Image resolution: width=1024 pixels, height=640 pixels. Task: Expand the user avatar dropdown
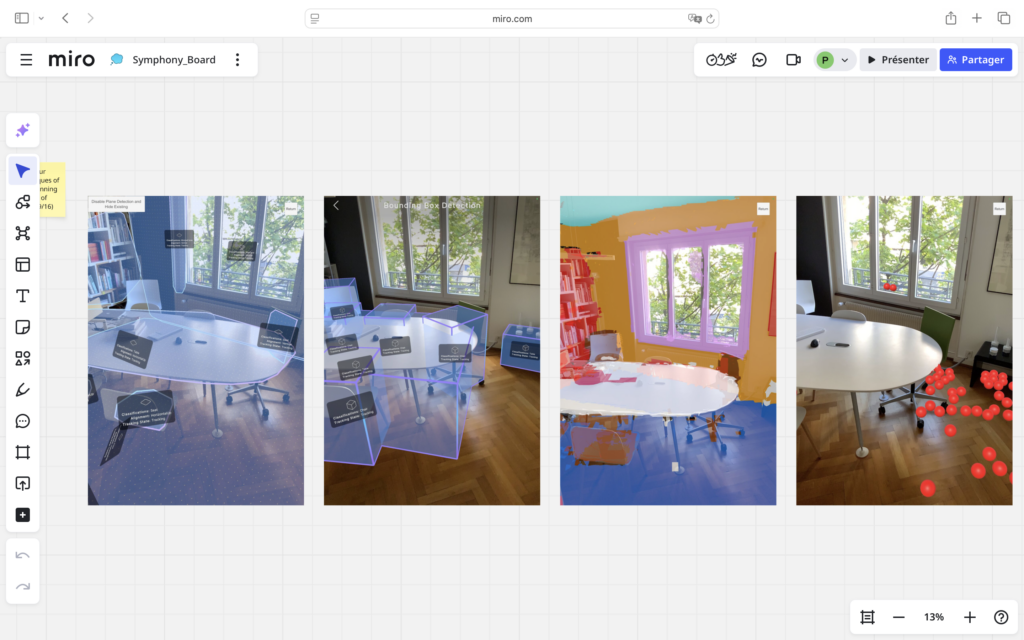835,60
